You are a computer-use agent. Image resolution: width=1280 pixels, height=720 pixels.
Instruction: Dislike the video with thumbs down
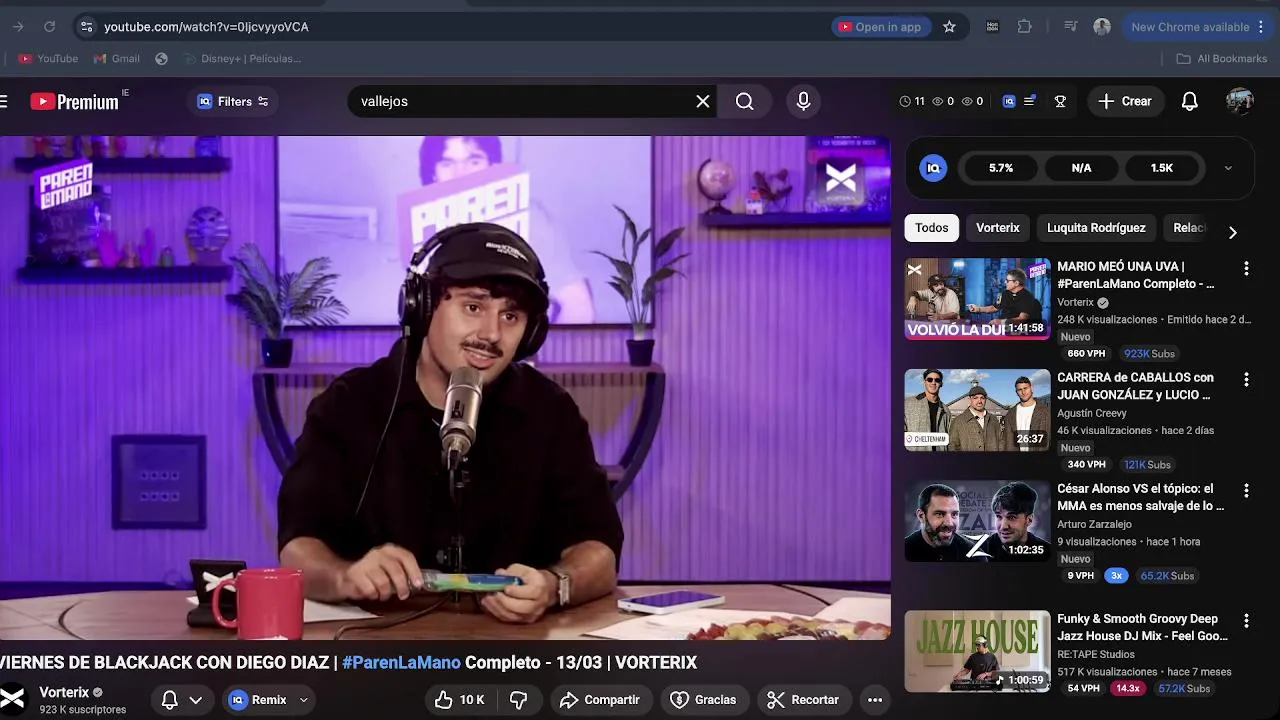coord(519,700)
